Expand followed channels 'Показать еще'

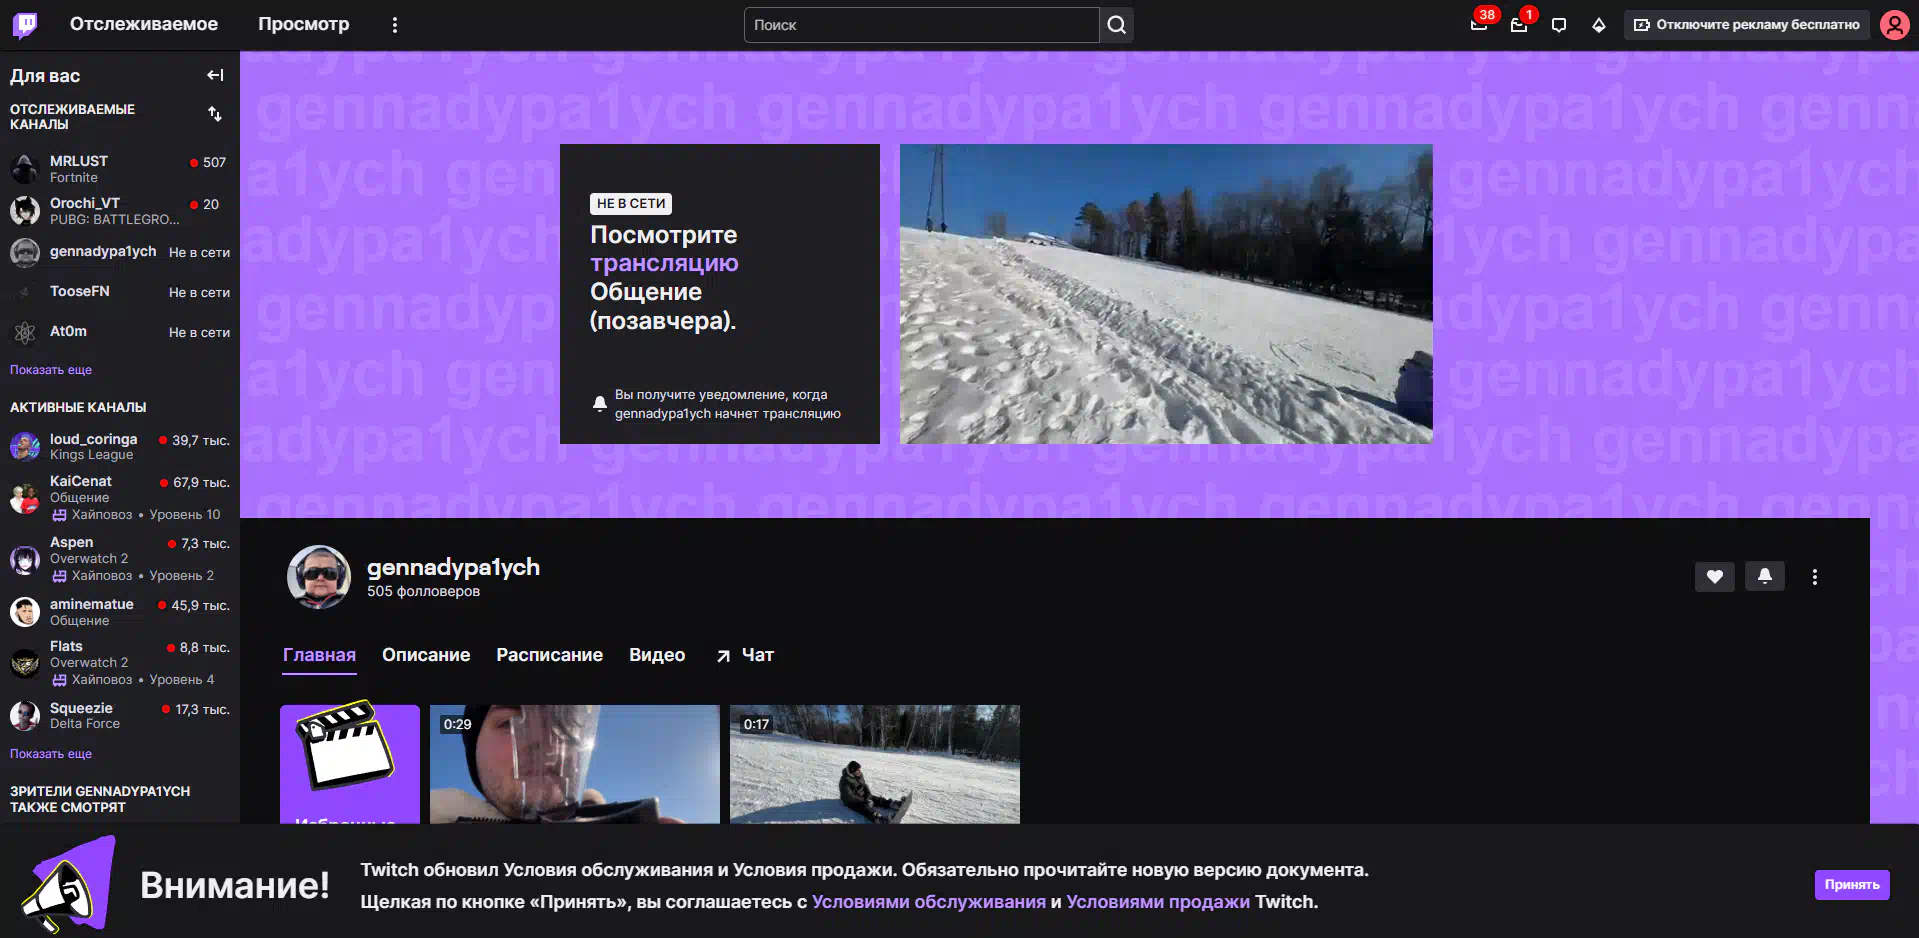(51, 370)
